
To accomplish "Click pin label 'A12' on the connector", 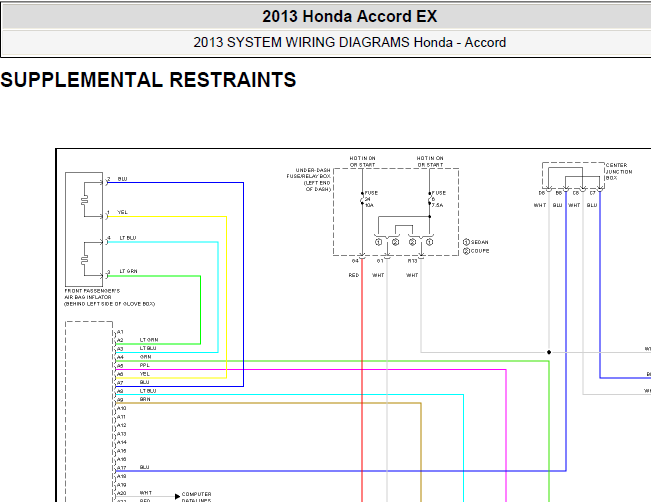I will (121, 425).
